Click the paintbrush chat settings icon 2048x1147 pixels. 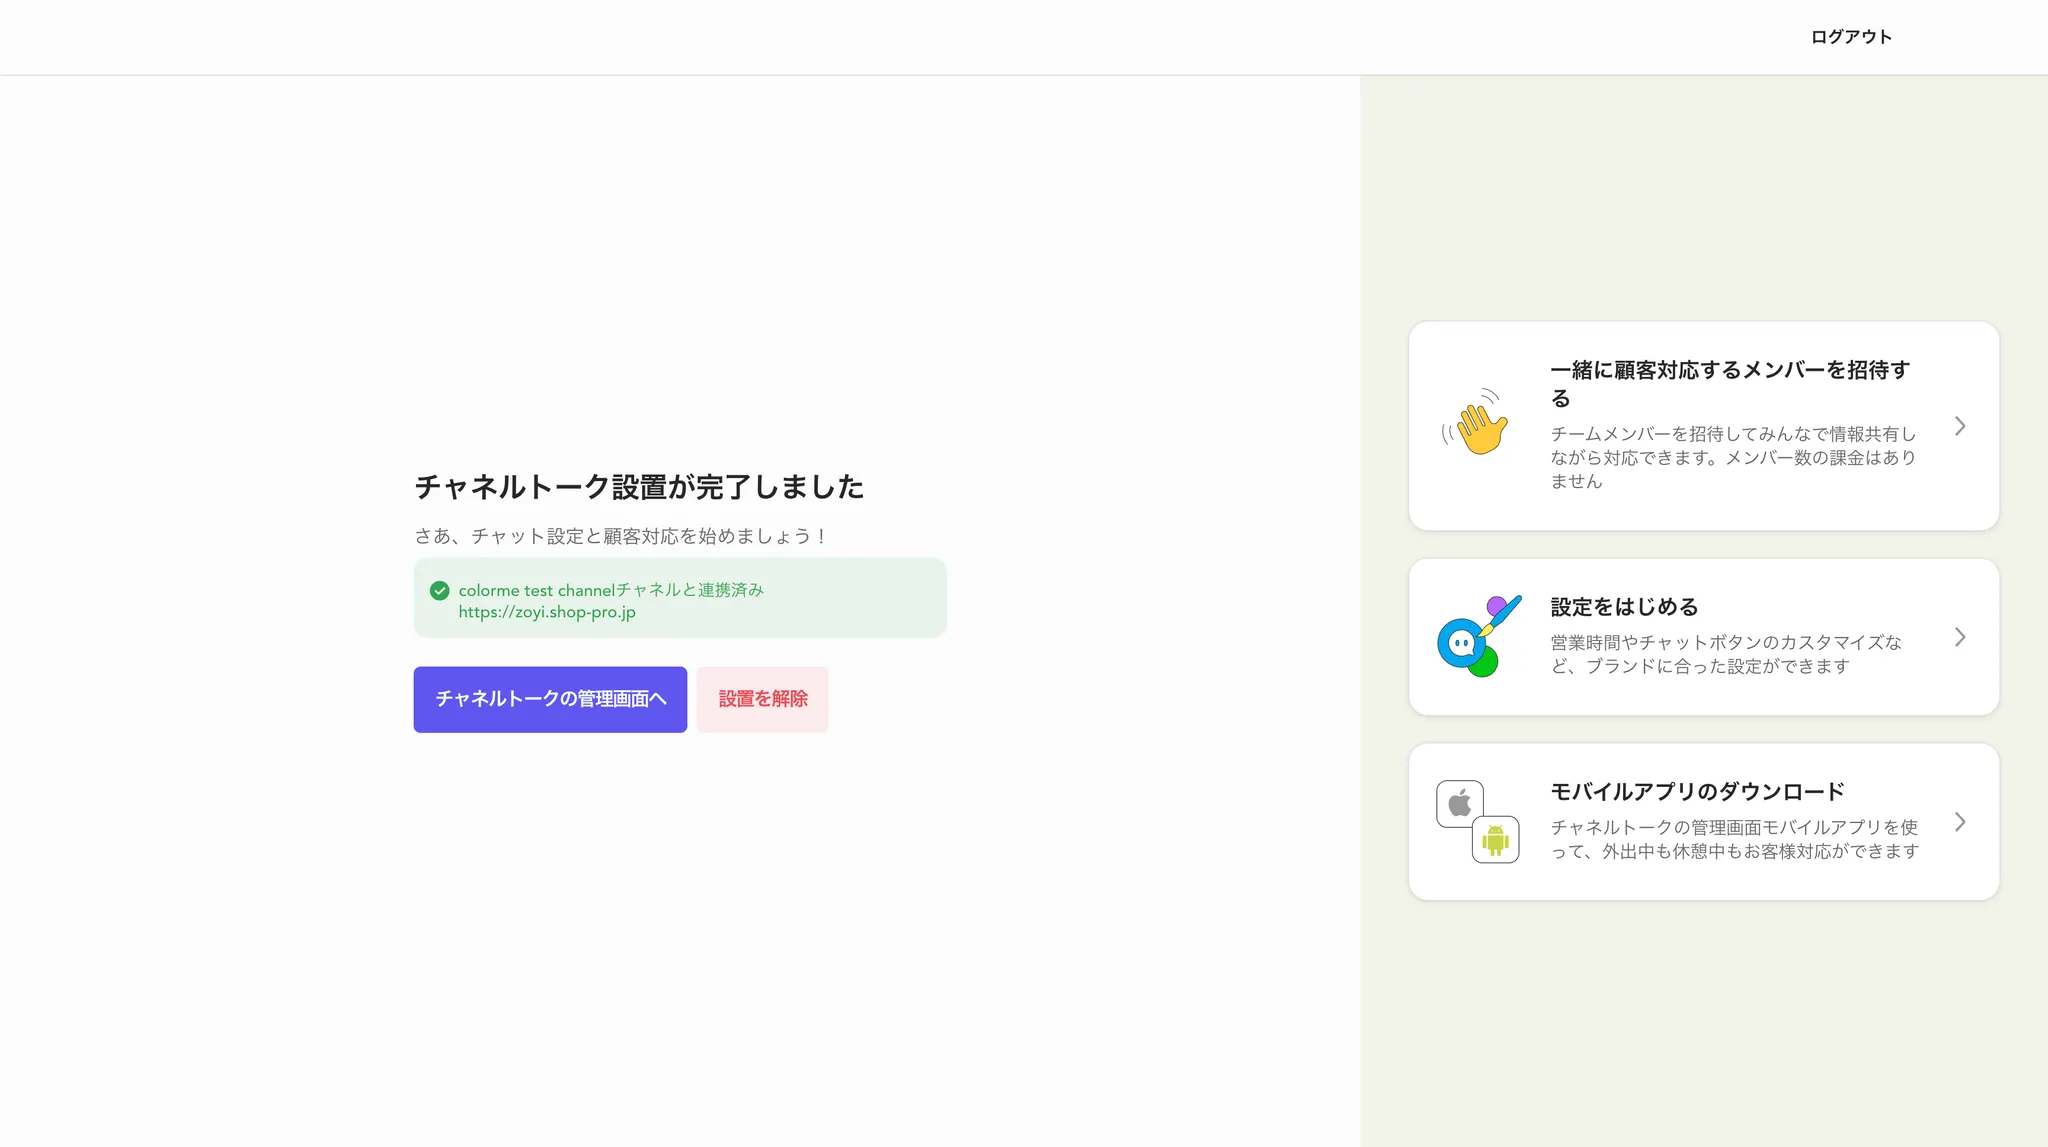pos(1478,637)
